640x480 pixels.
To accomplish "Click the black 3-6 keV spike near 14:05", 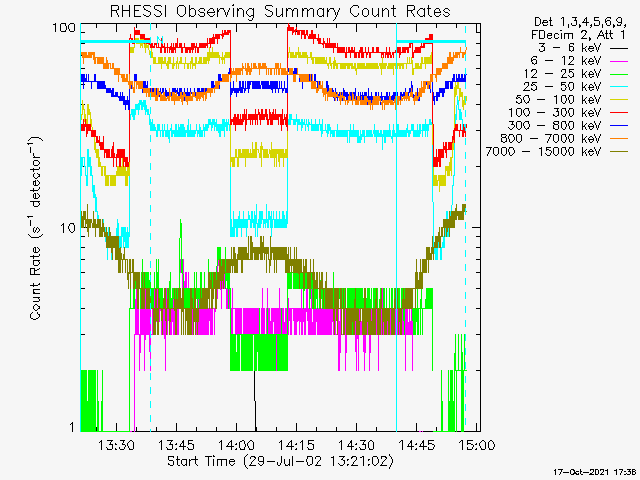I will pyautogui.click(x=255, y=400).
